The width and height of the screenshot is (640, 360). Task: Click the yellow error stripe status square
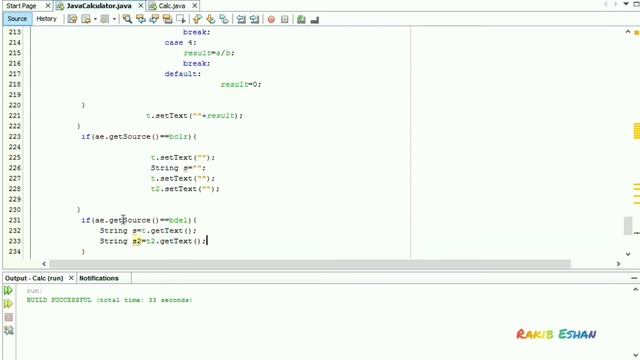[636, 33]
